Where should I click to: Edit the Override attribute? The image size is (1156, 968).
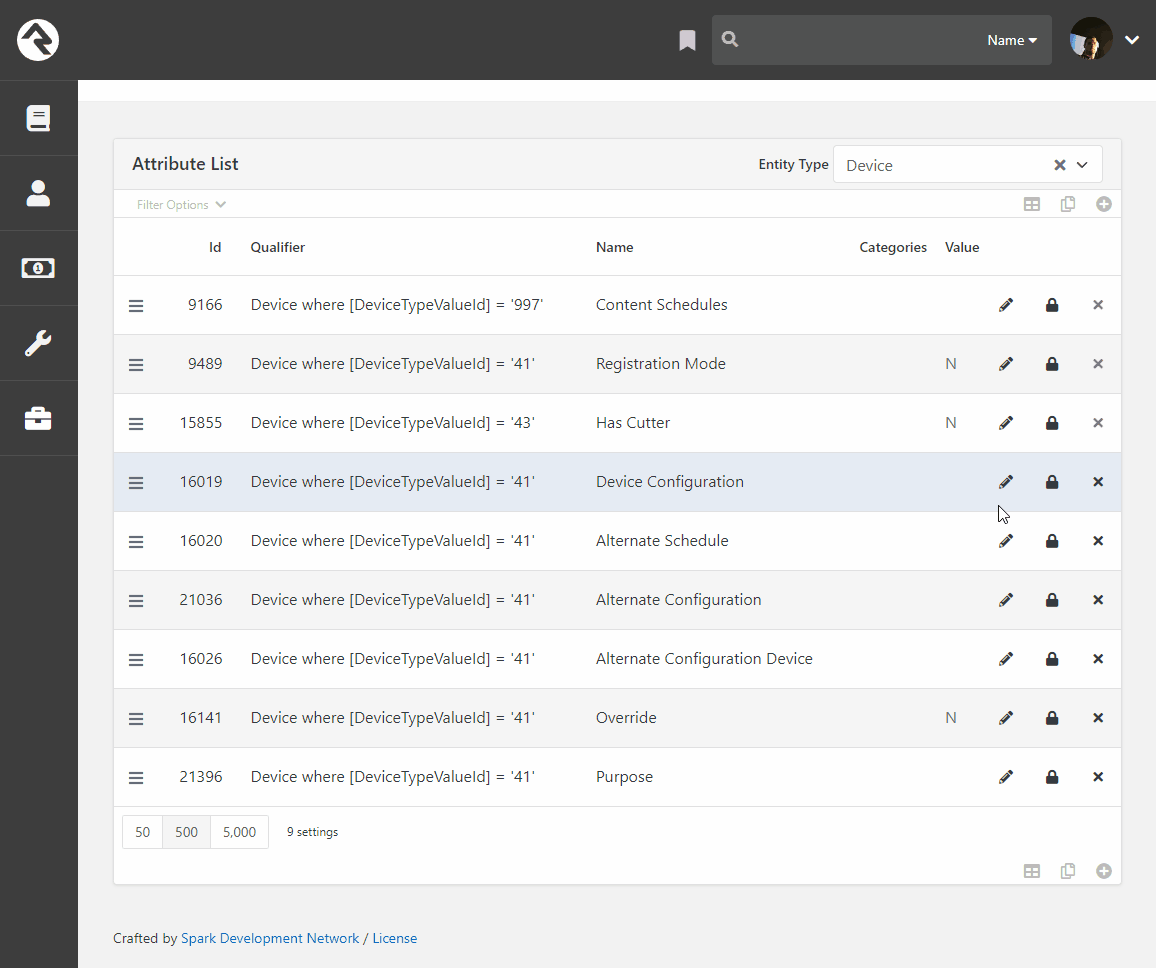pyautogui.click(x=1006, y=717)
